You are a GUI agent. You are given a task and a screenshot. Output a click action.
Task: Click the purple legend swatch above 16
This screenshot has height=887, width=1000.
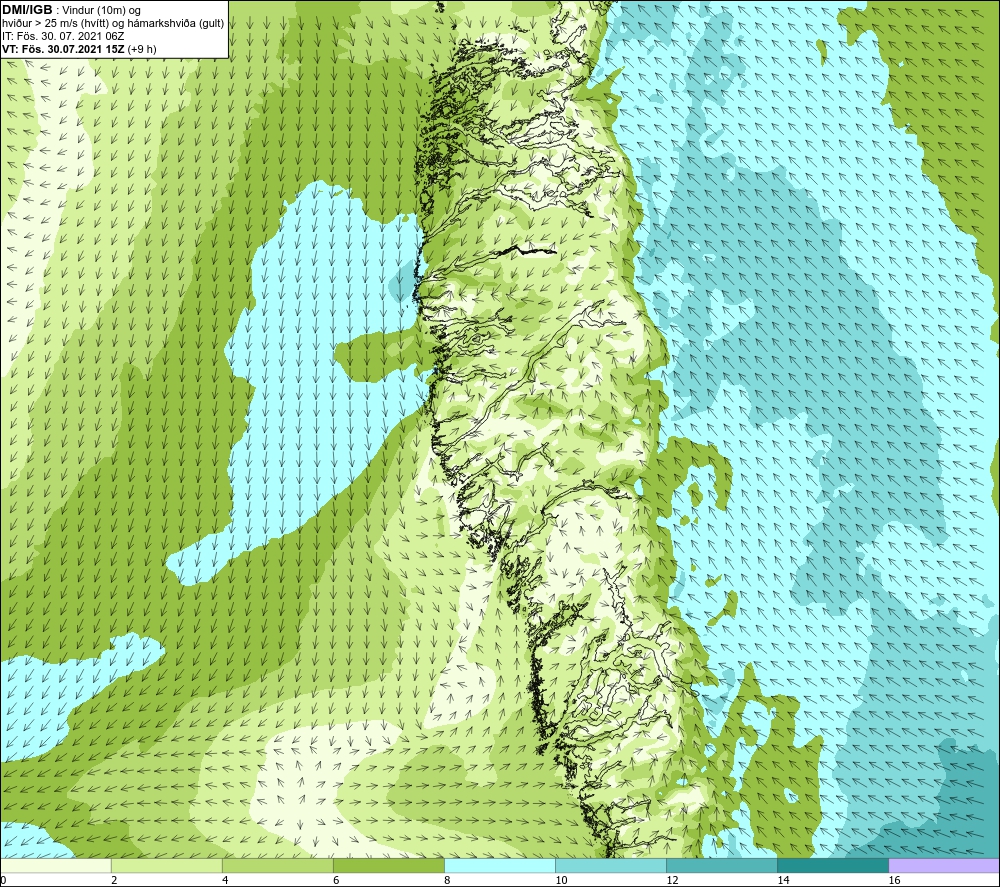tap(944, 865)
